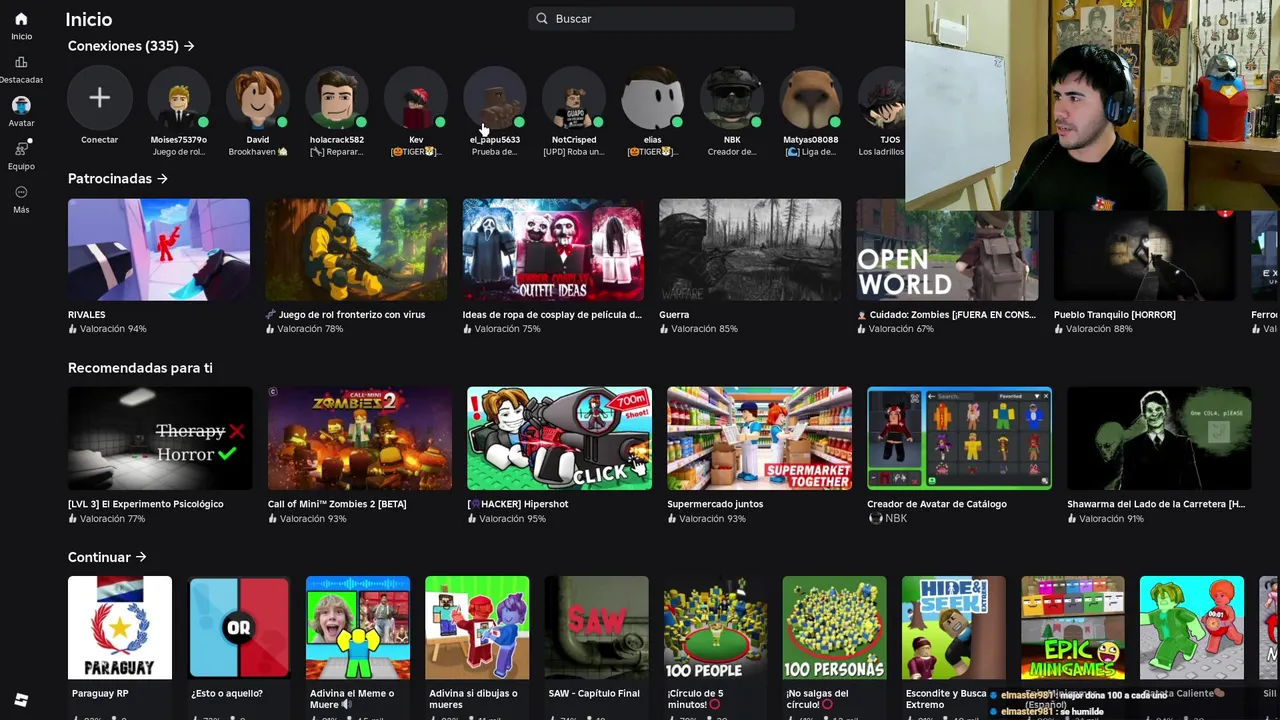Open Adivina si dibujas o mueres tile

tap(477, 628)
